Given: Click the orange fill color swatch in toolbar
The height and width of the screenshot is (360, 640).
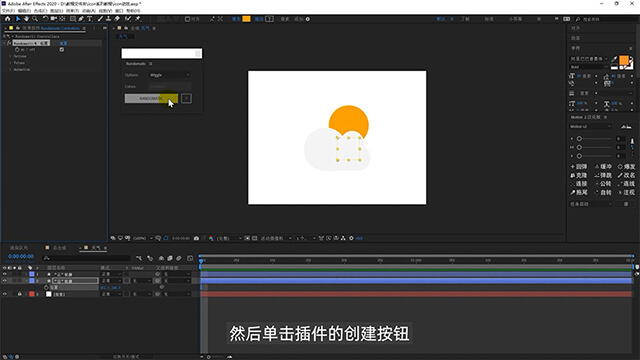Looking at the screenshot, I should tap(246, 19).
